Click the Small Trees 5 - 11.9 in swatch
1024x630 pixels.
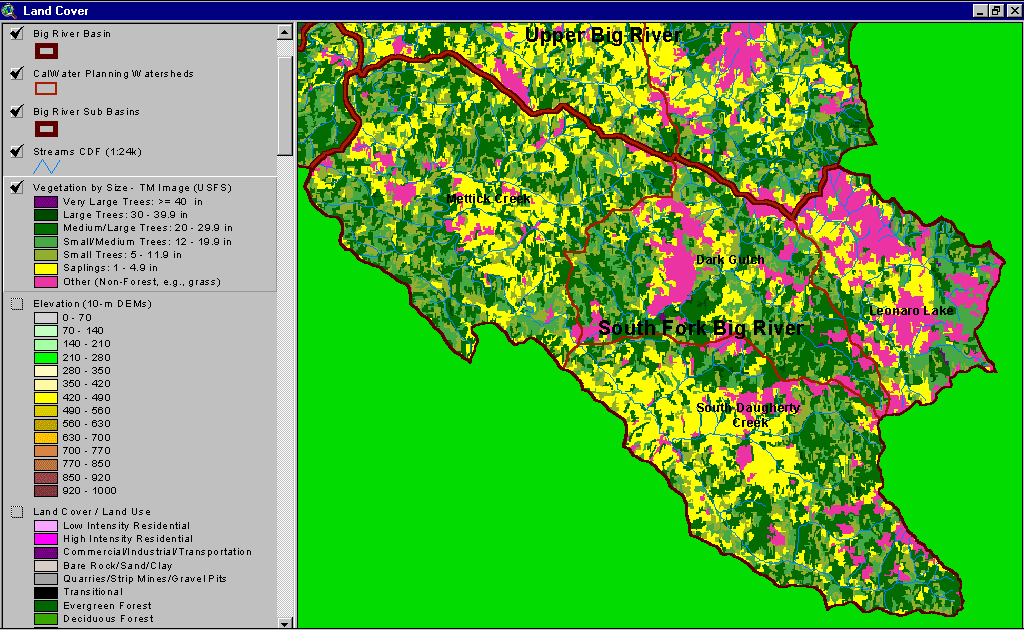point(46,255)
